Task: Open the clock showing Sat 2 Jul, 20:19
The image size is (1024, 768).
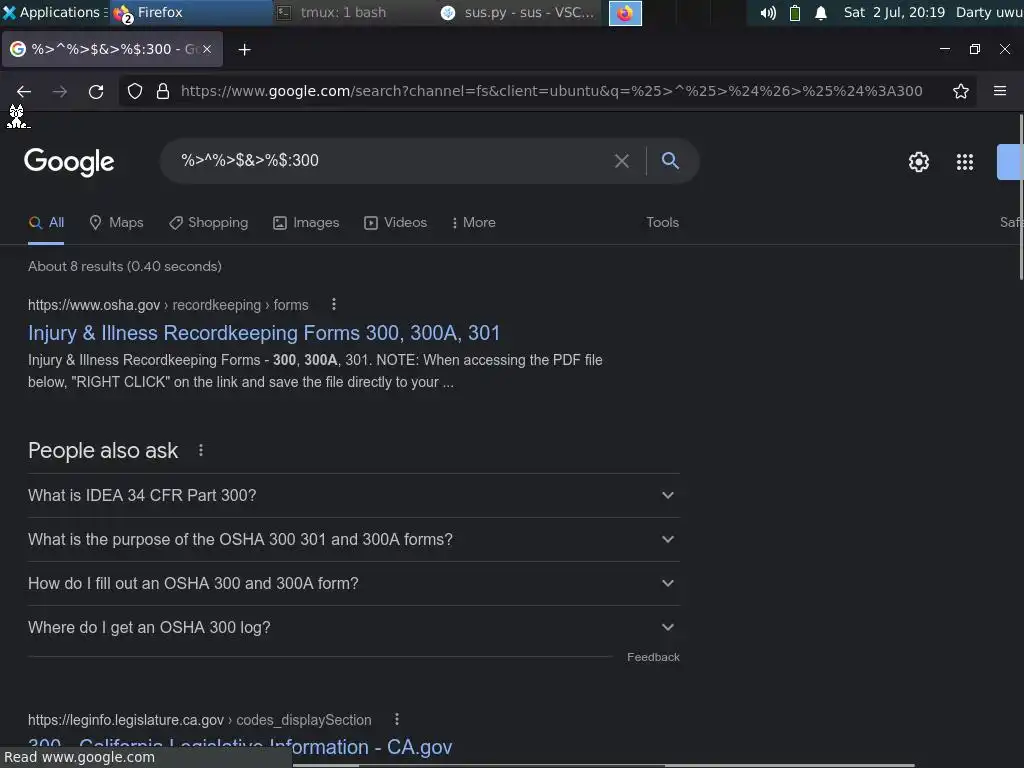Action: [x=894, y=12]
